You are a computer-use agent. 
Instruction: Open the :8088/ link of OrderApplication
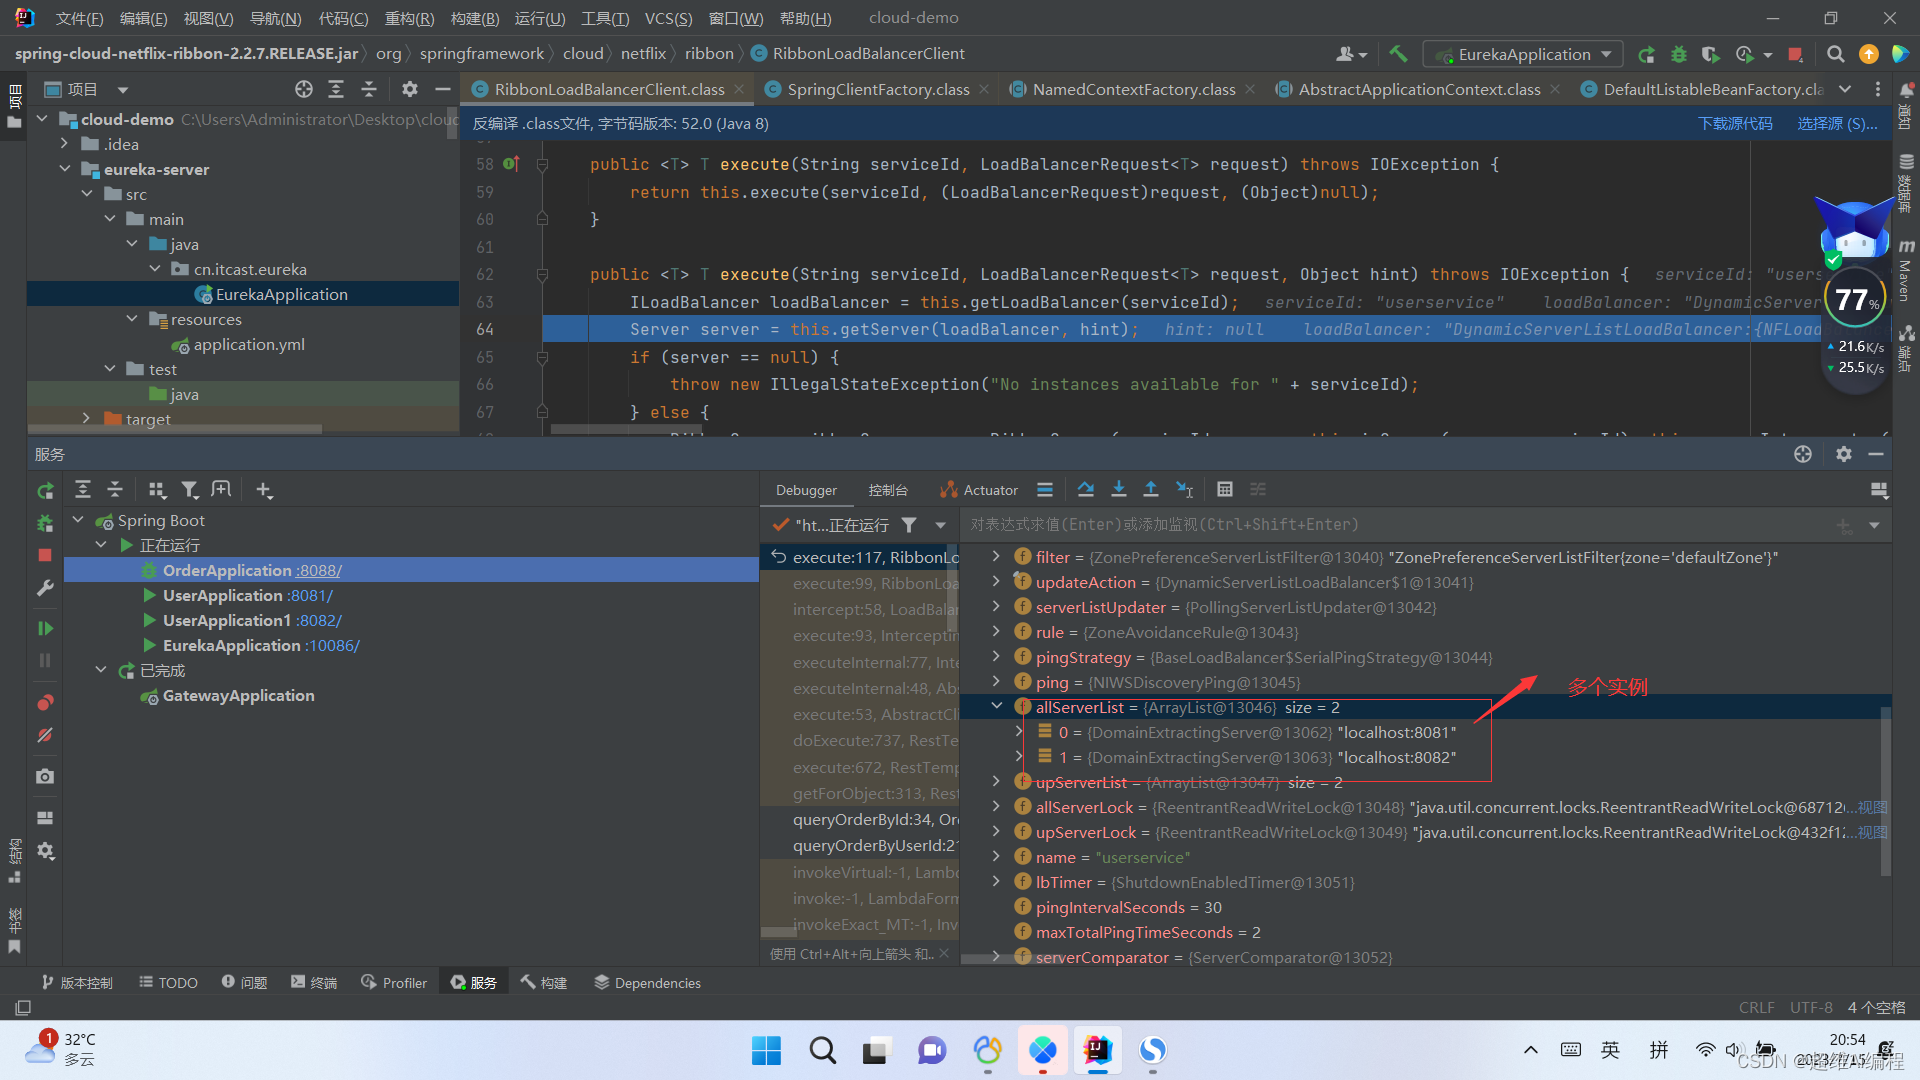tap(319, 570)
